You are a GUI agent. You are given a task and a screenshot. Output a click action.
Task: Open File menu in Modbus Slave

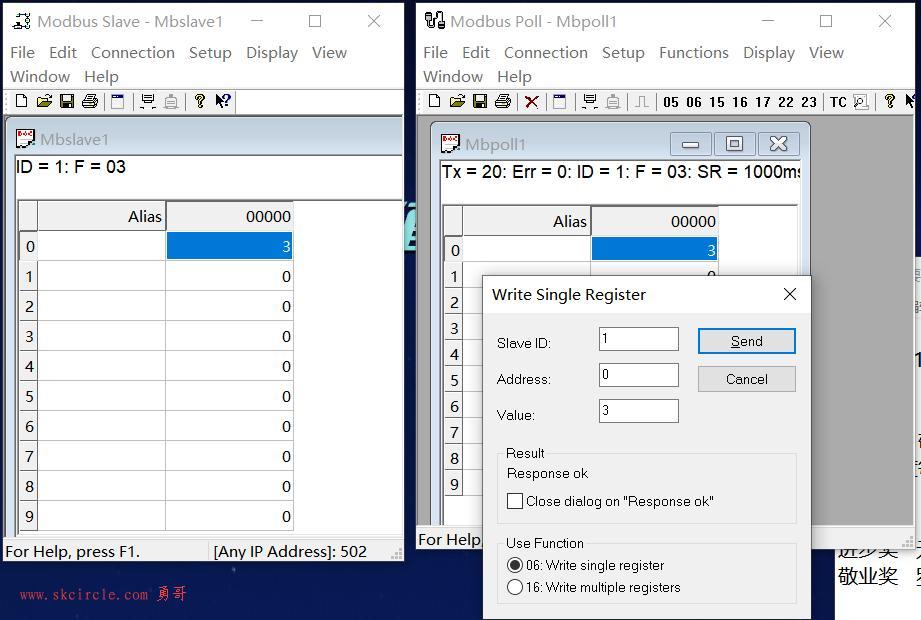coord(22,53)
